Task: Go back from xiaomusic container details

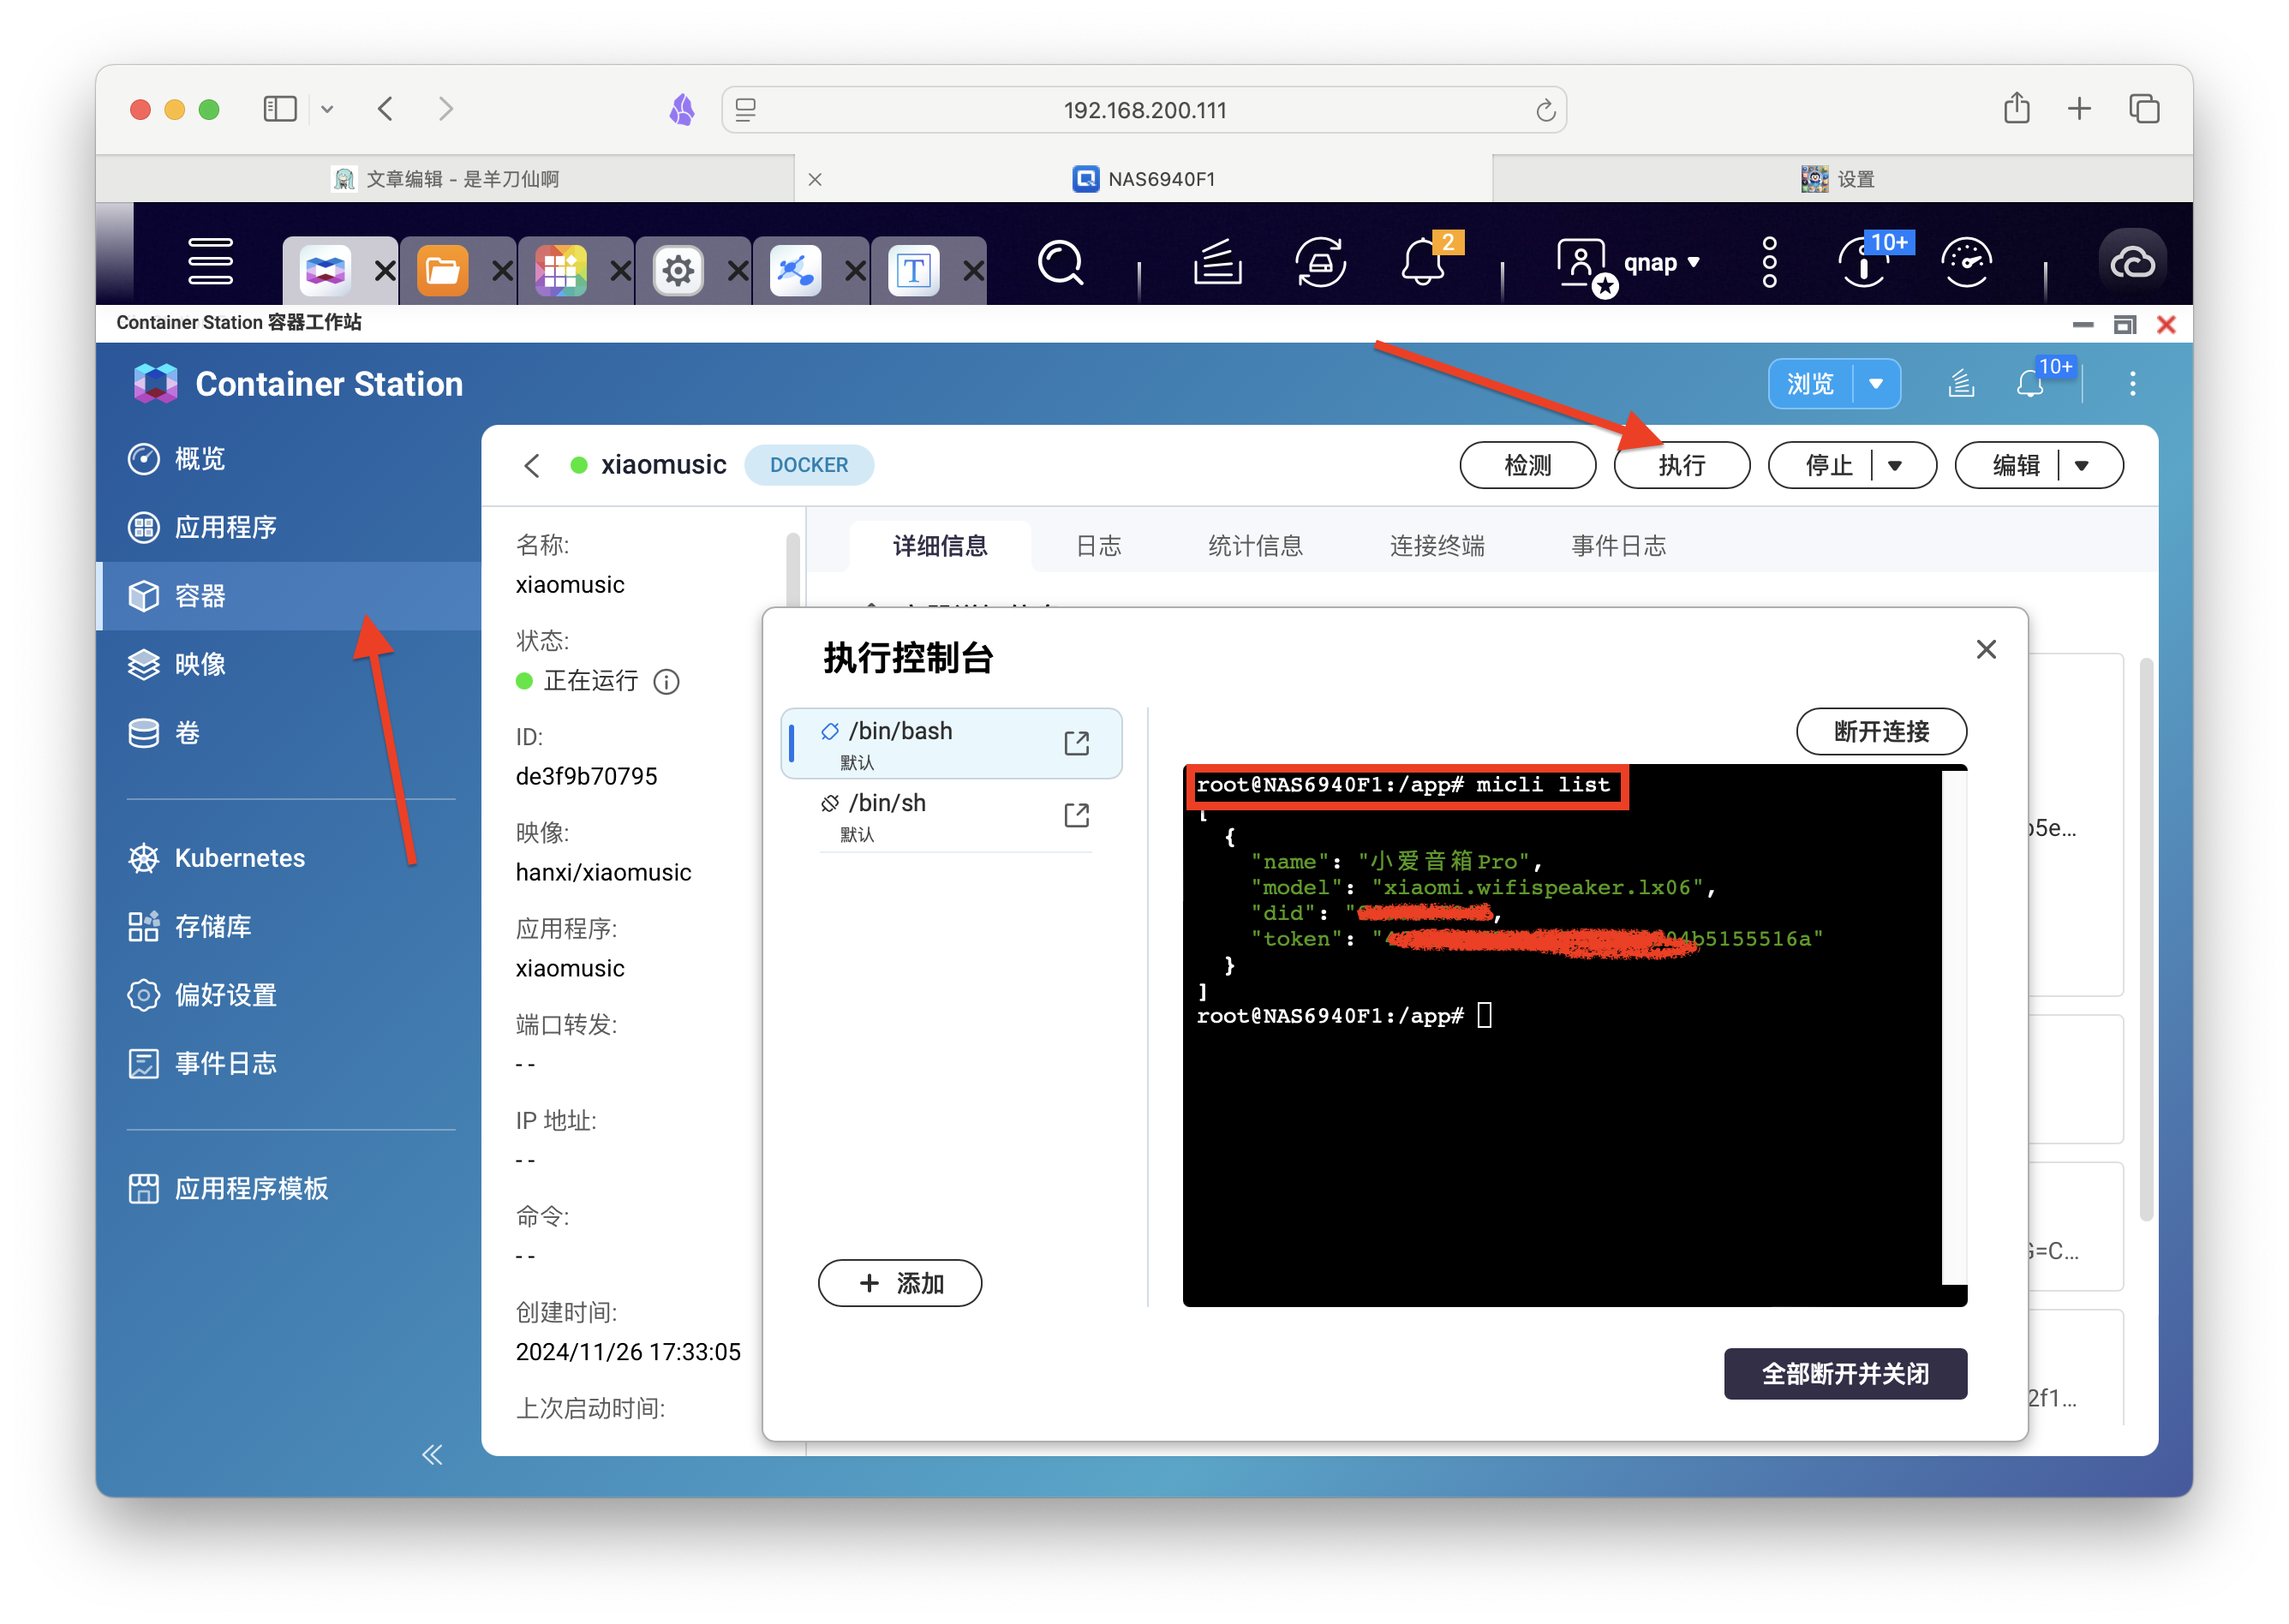Action: pyautogui.click(x=532, y=465)
